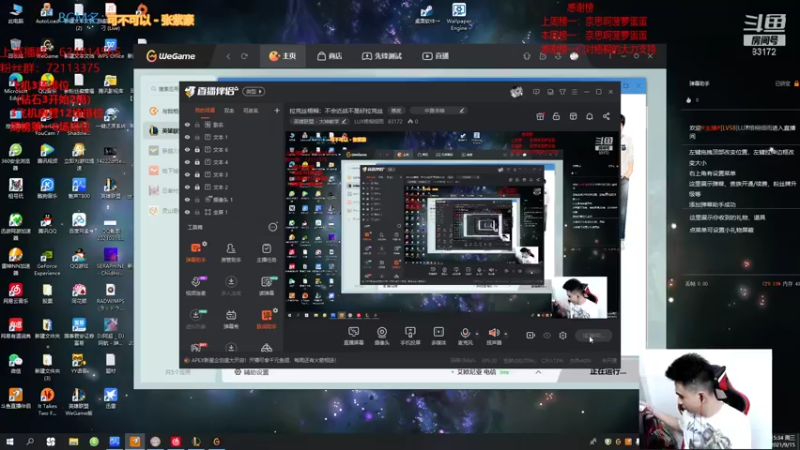Toggle visibility of 文本 3 layer

point(187,174)
